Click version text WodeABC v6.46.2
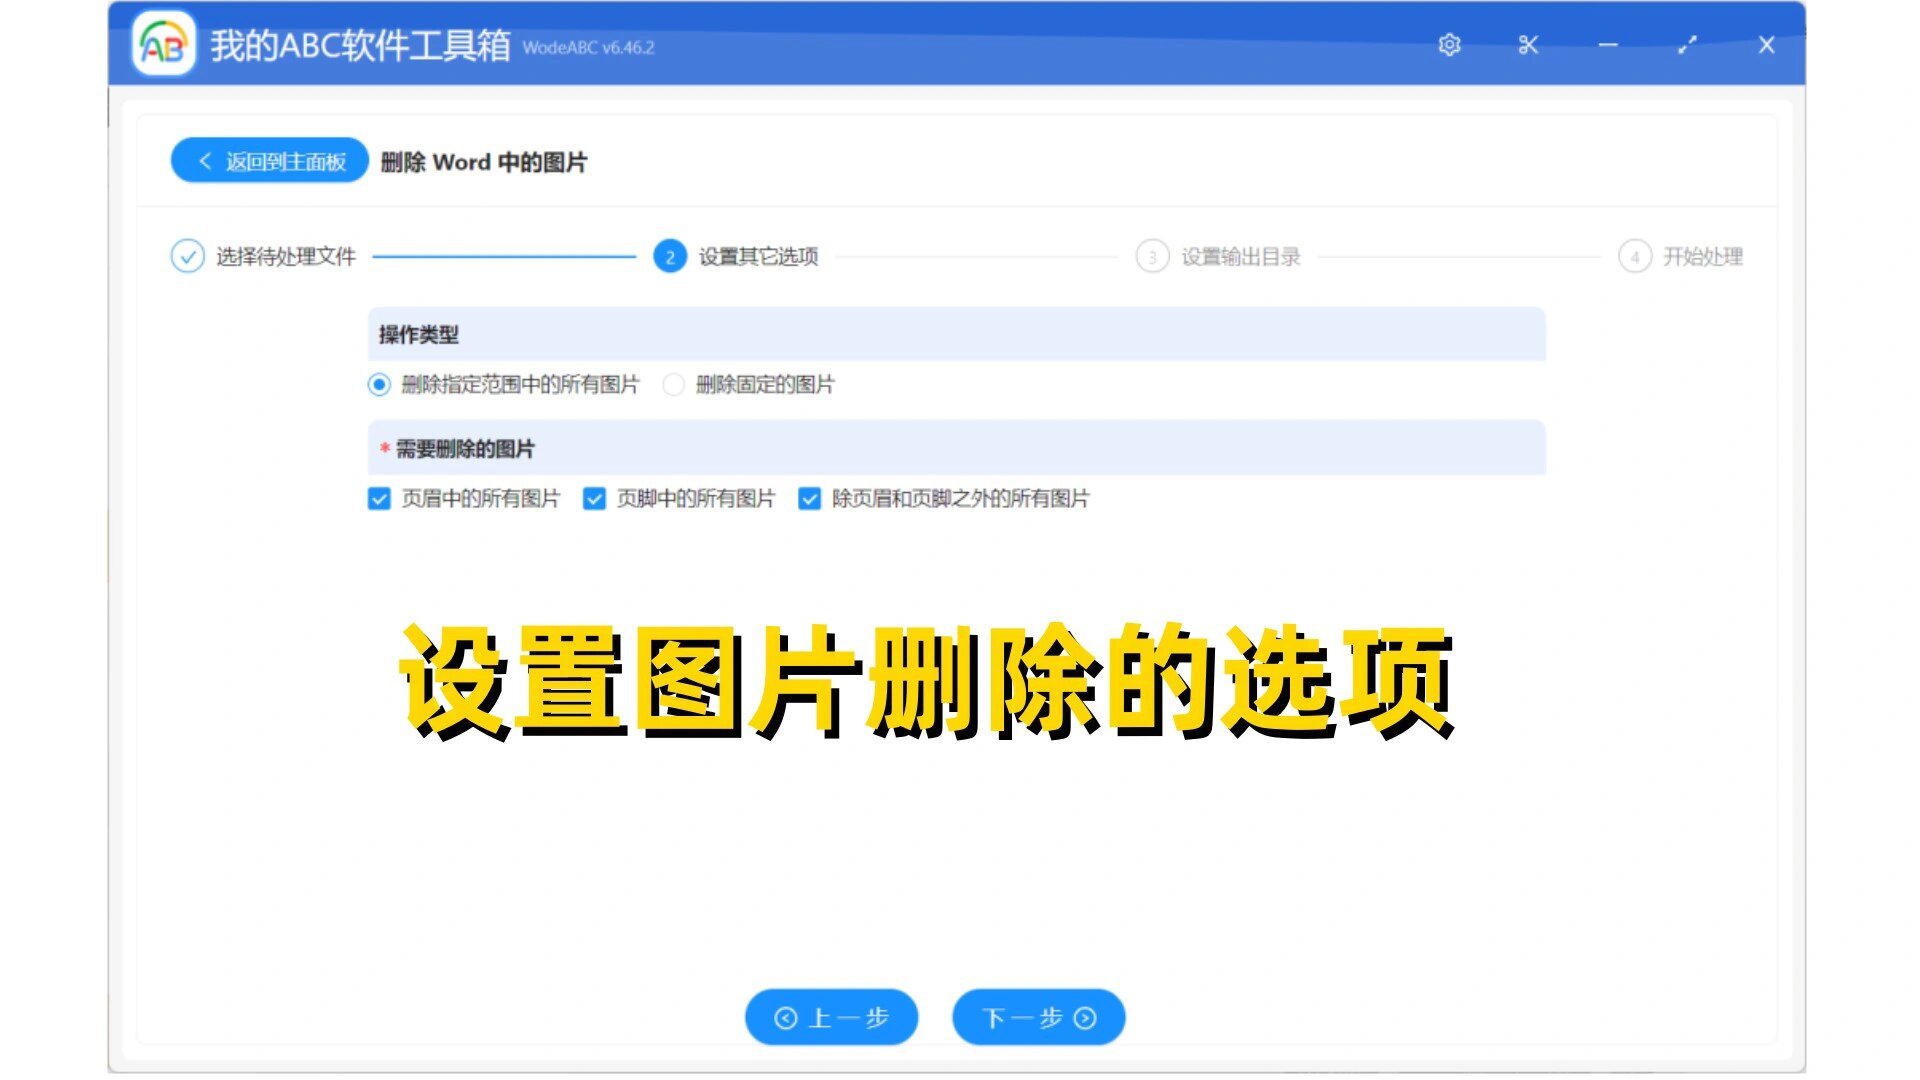Image resolution: width=1920 pixels, height=1080 pixels. point(588,48)
